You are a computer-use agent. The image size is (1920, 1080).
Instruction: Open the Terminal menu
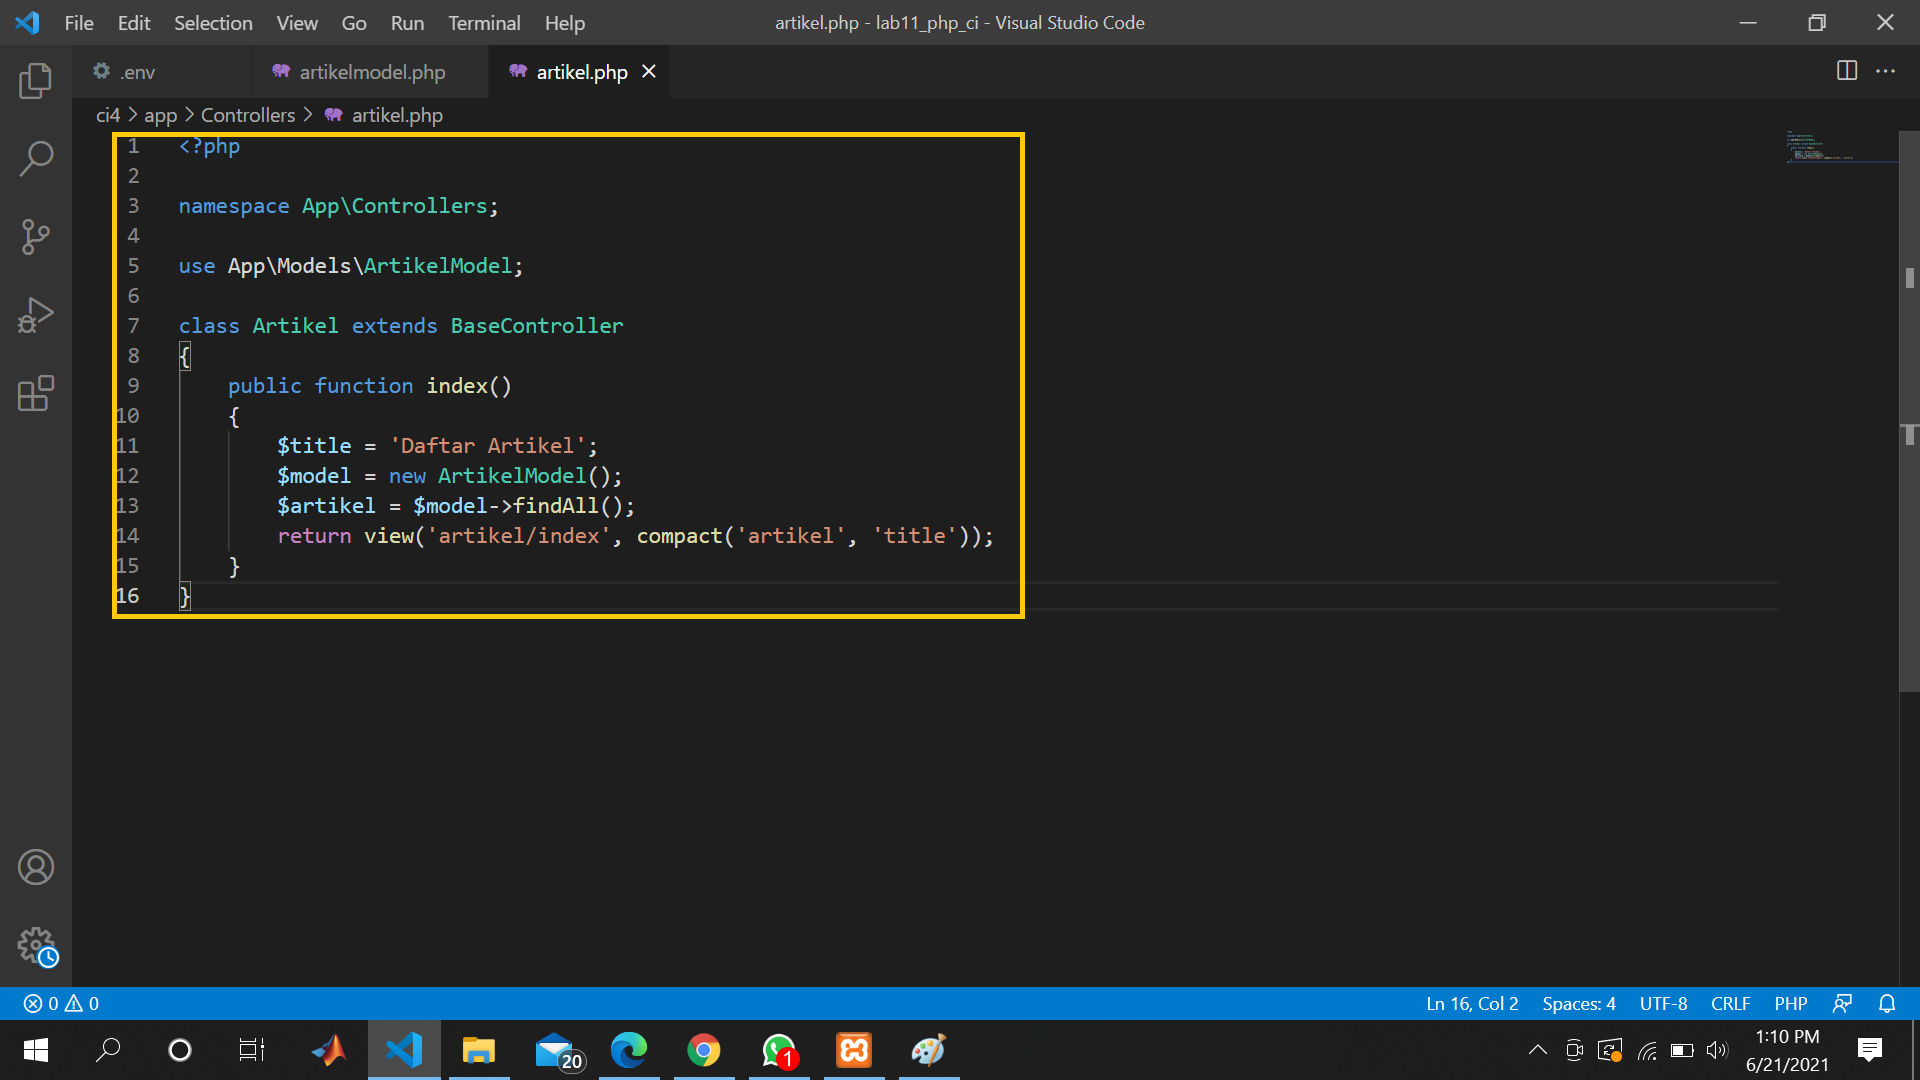(x=484, y=22)
